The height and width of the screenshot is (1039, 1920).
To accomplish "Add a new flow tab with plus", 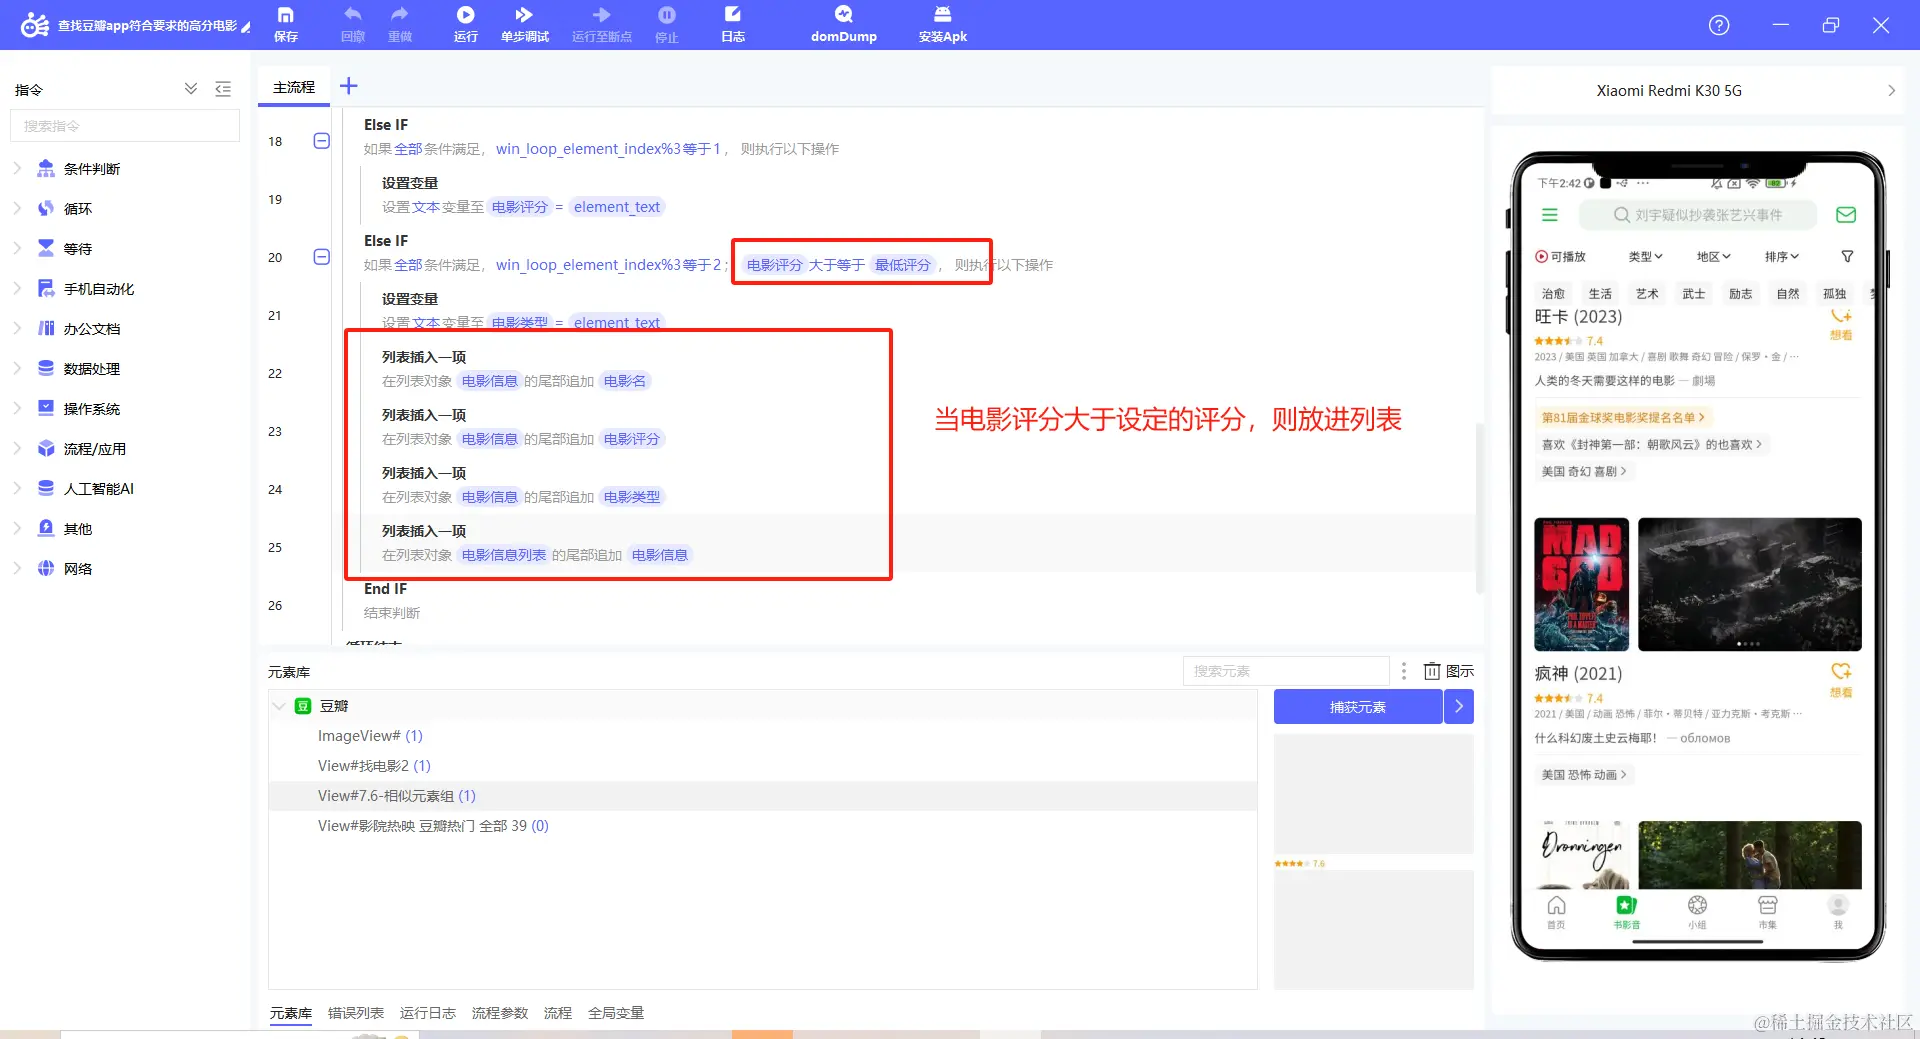I will coord(348,86).
